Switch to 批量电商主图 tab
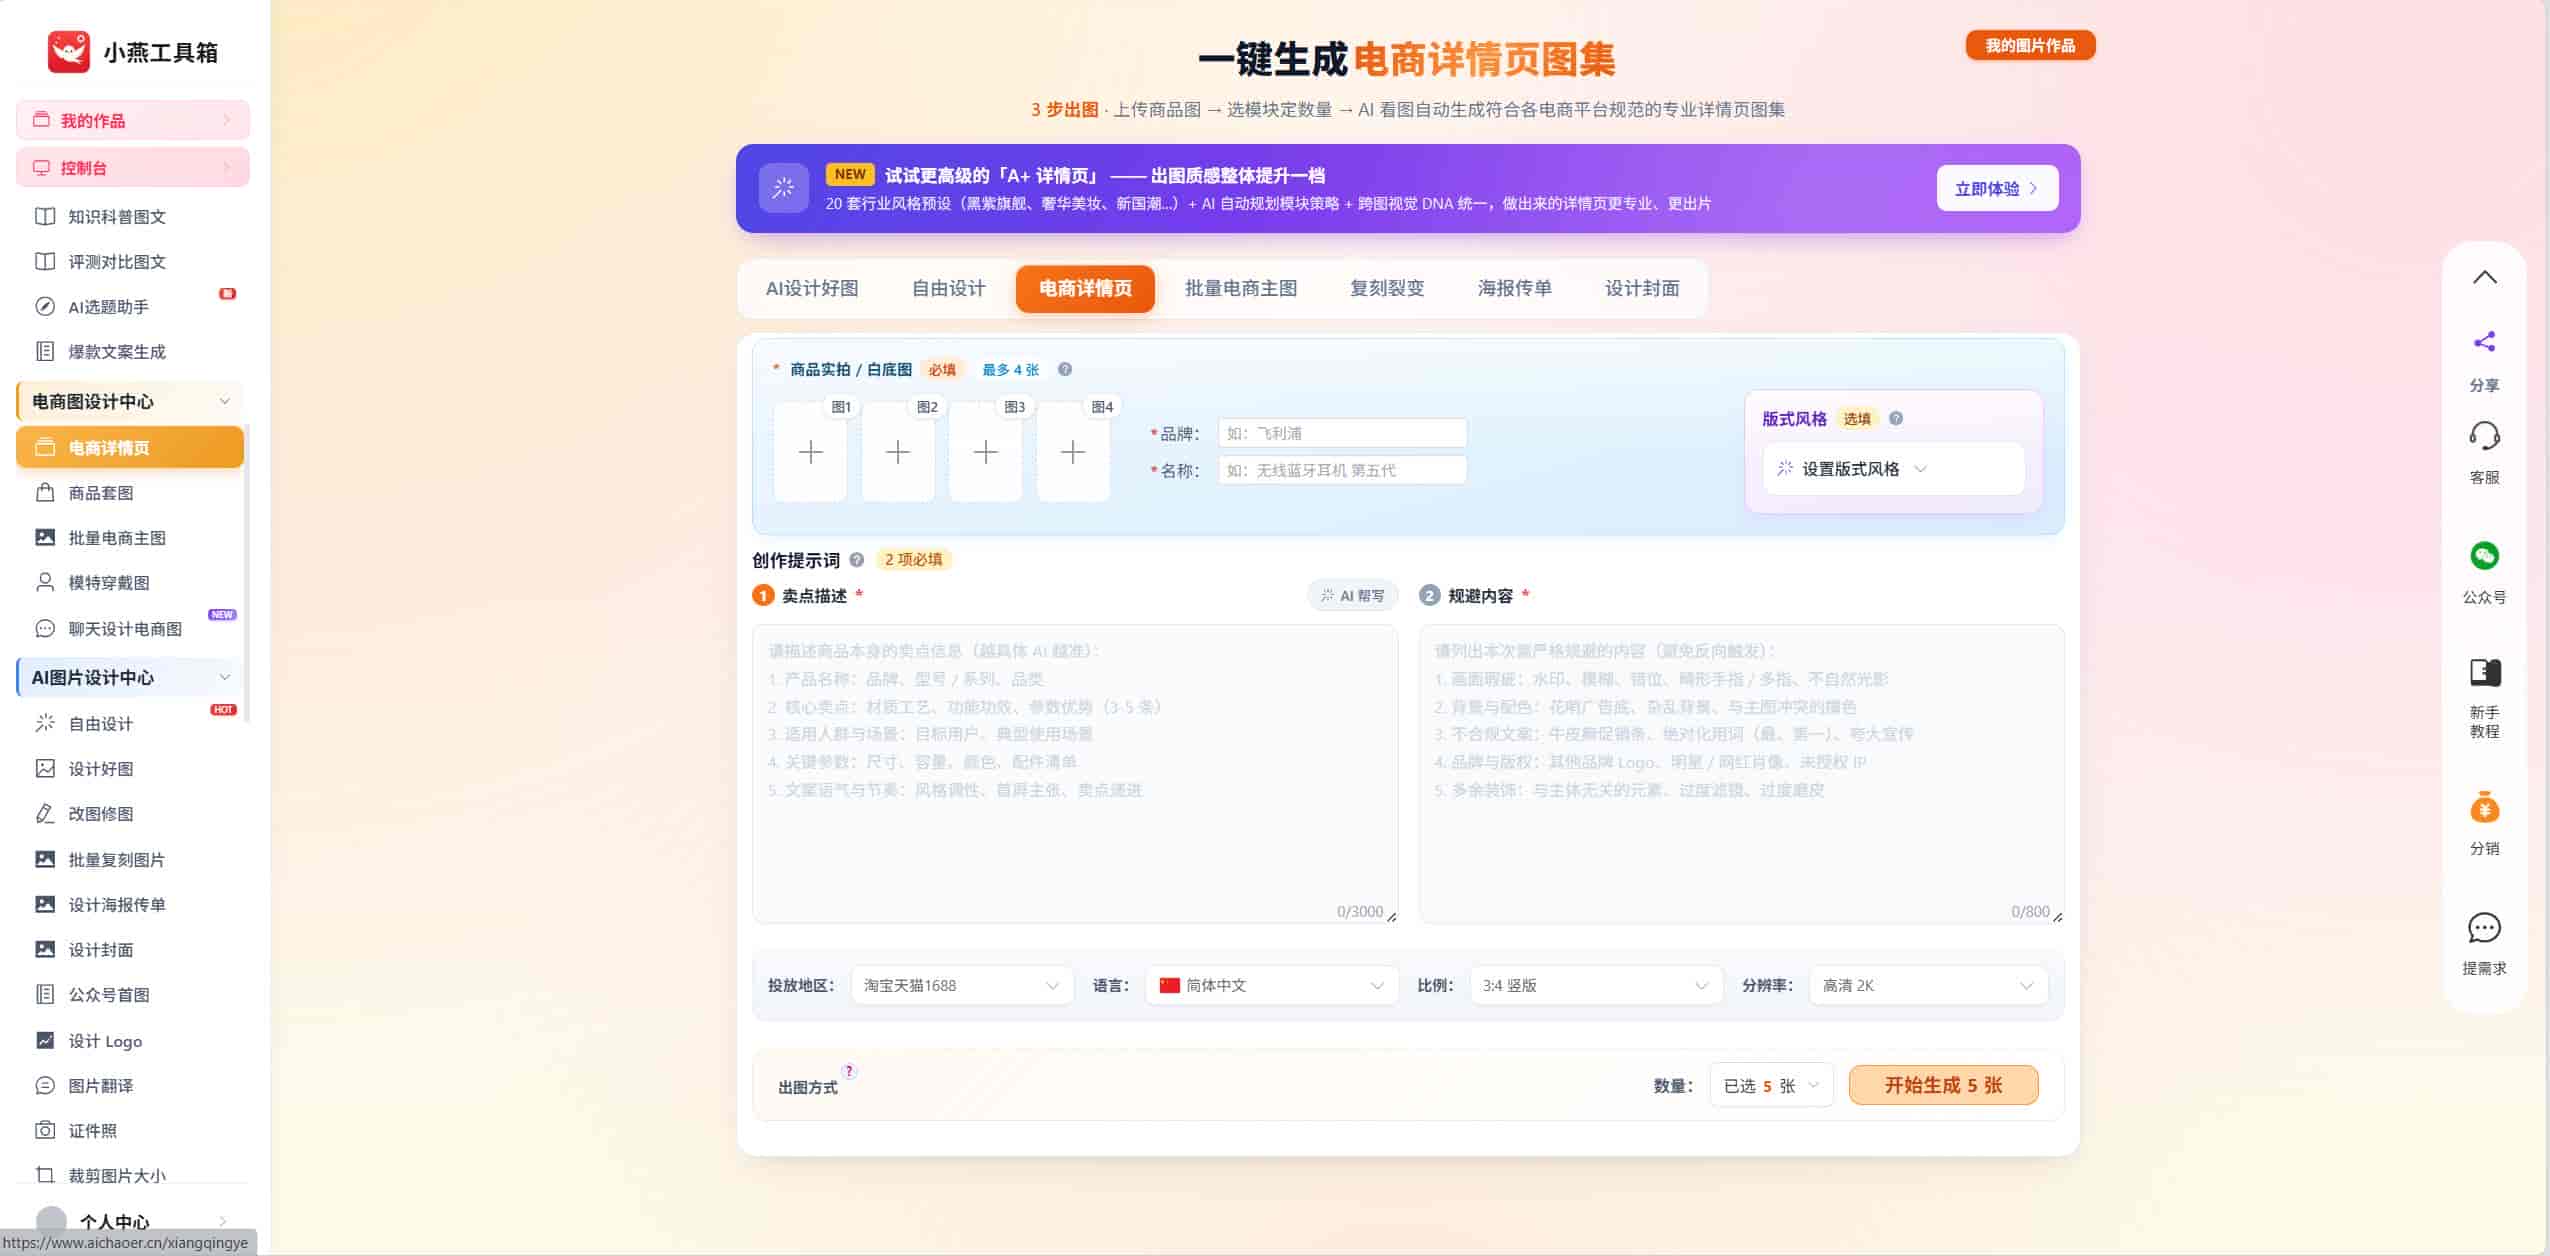 click(1240, 289)
